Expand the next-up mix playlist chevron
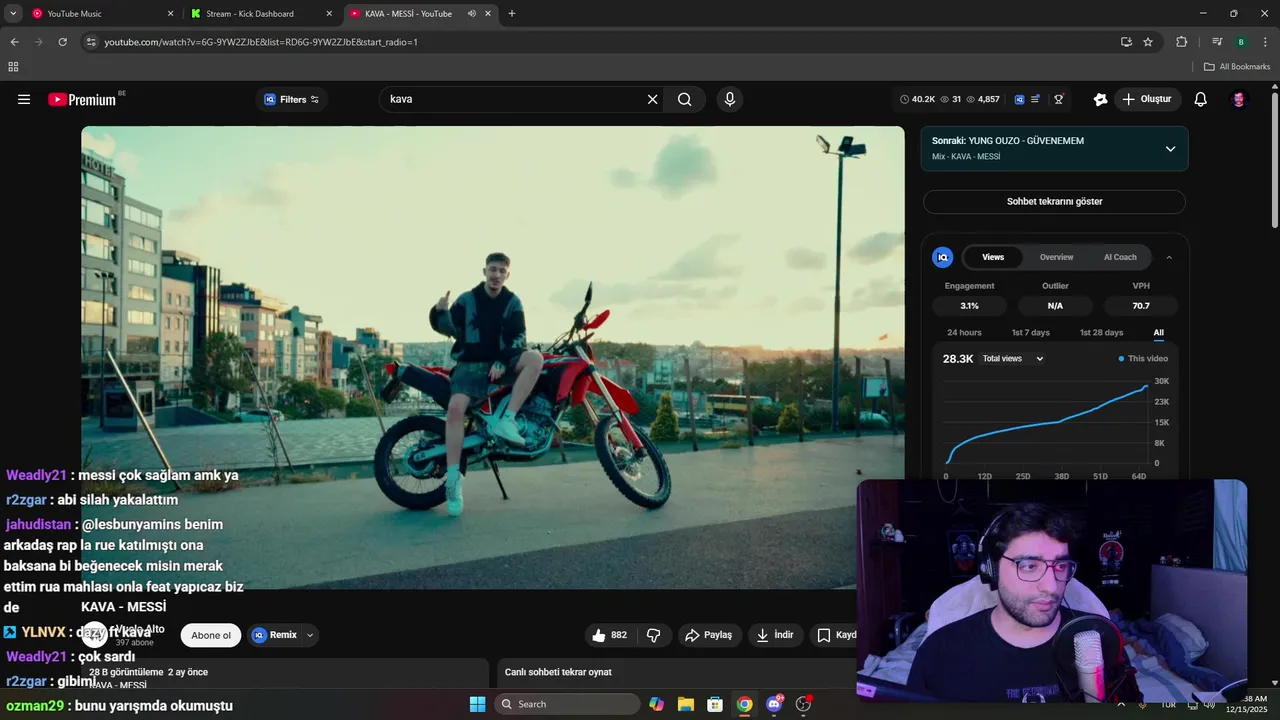Screen dimensions: 1280x720 click(1170, 149)
